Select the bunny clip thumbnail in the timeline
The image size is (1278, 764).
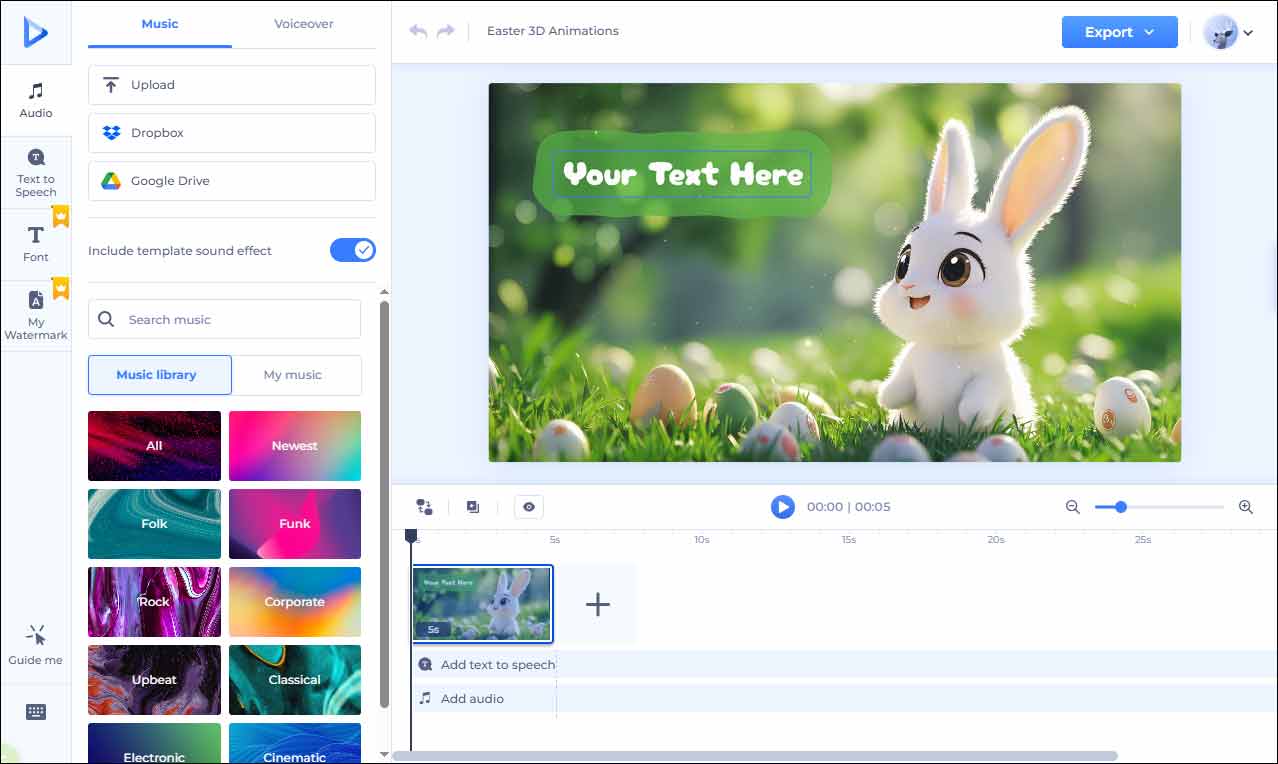(482, 604)
